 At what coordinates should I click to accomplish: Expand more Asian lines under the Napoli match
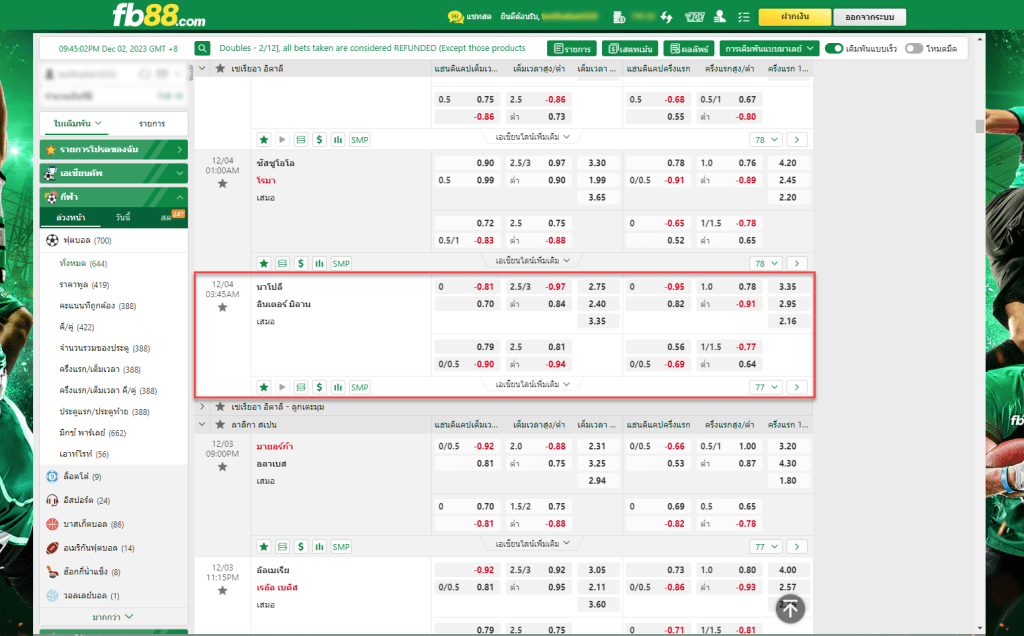(533, 384)
